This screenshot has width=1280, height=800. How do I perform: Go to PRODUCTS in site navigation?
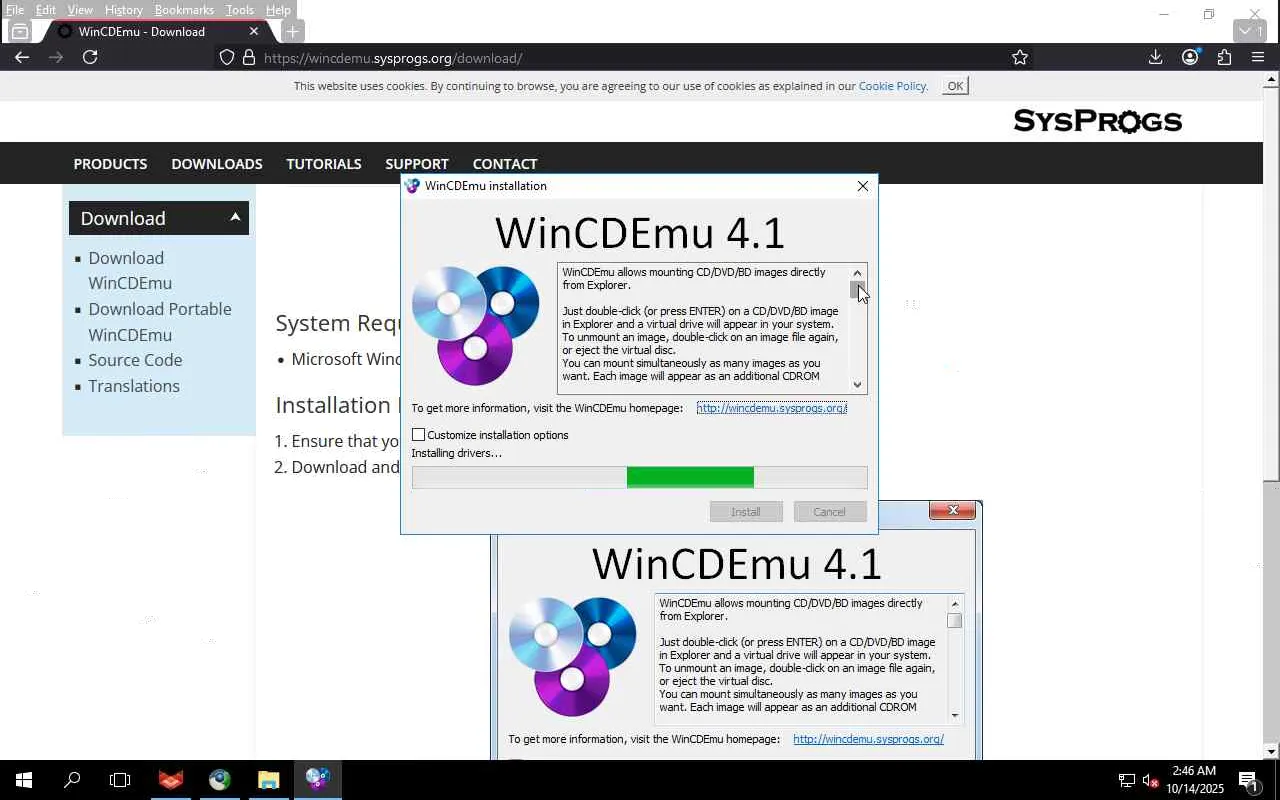(x=110, y=164)
